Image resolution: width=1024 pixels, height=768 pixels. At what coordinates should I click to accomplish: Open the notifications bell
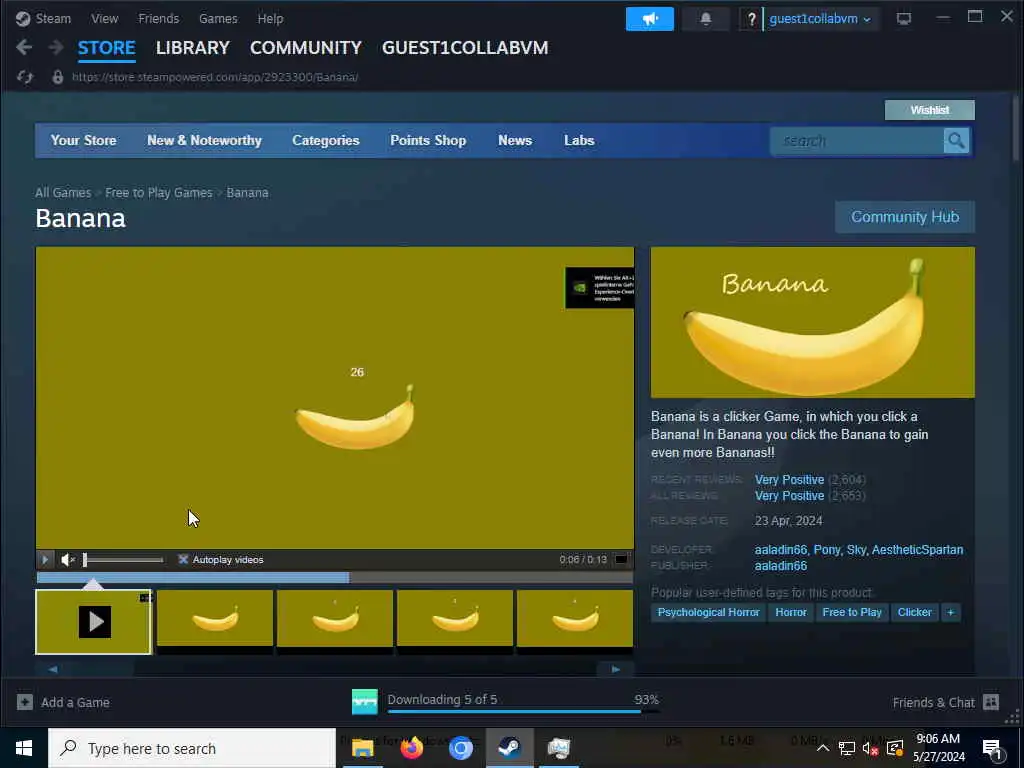[705, 19]
